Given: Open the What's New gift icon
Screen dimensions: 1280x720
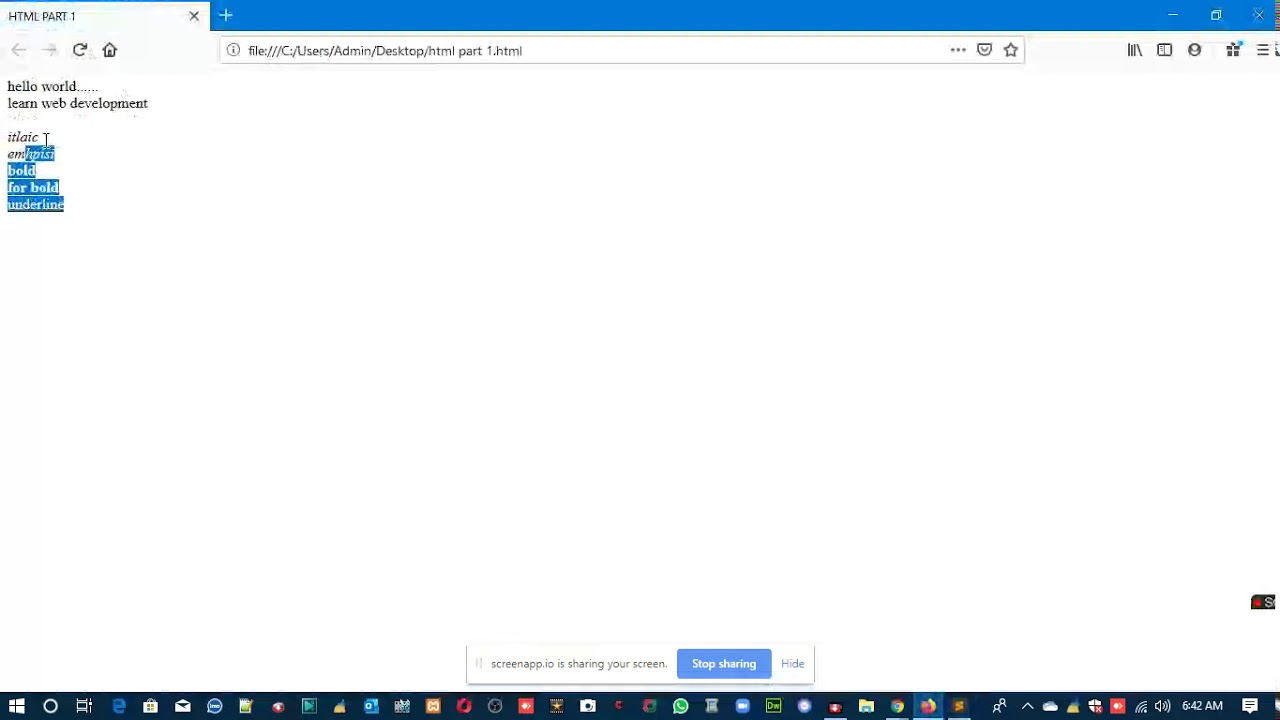Looking at the screenshot, I should coord(1233,50).
